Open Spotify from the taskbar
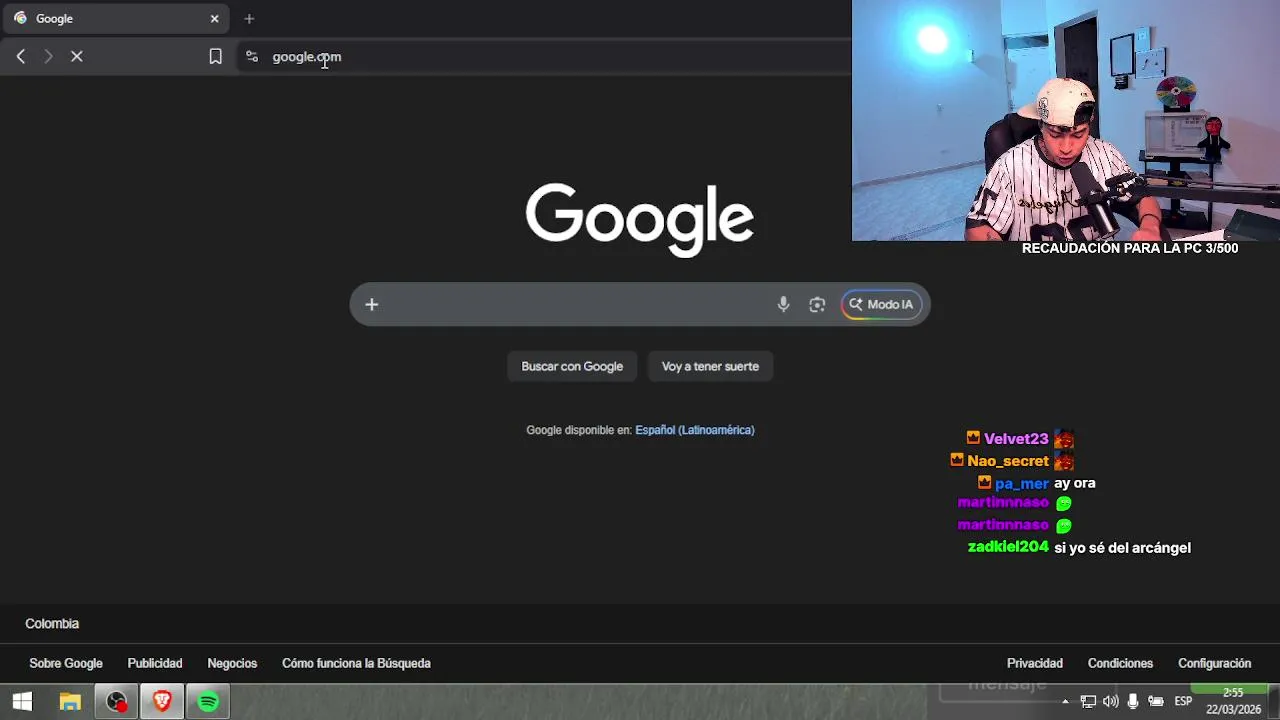This screenshot has width=1280, height=720. click(x=208, y=702)
